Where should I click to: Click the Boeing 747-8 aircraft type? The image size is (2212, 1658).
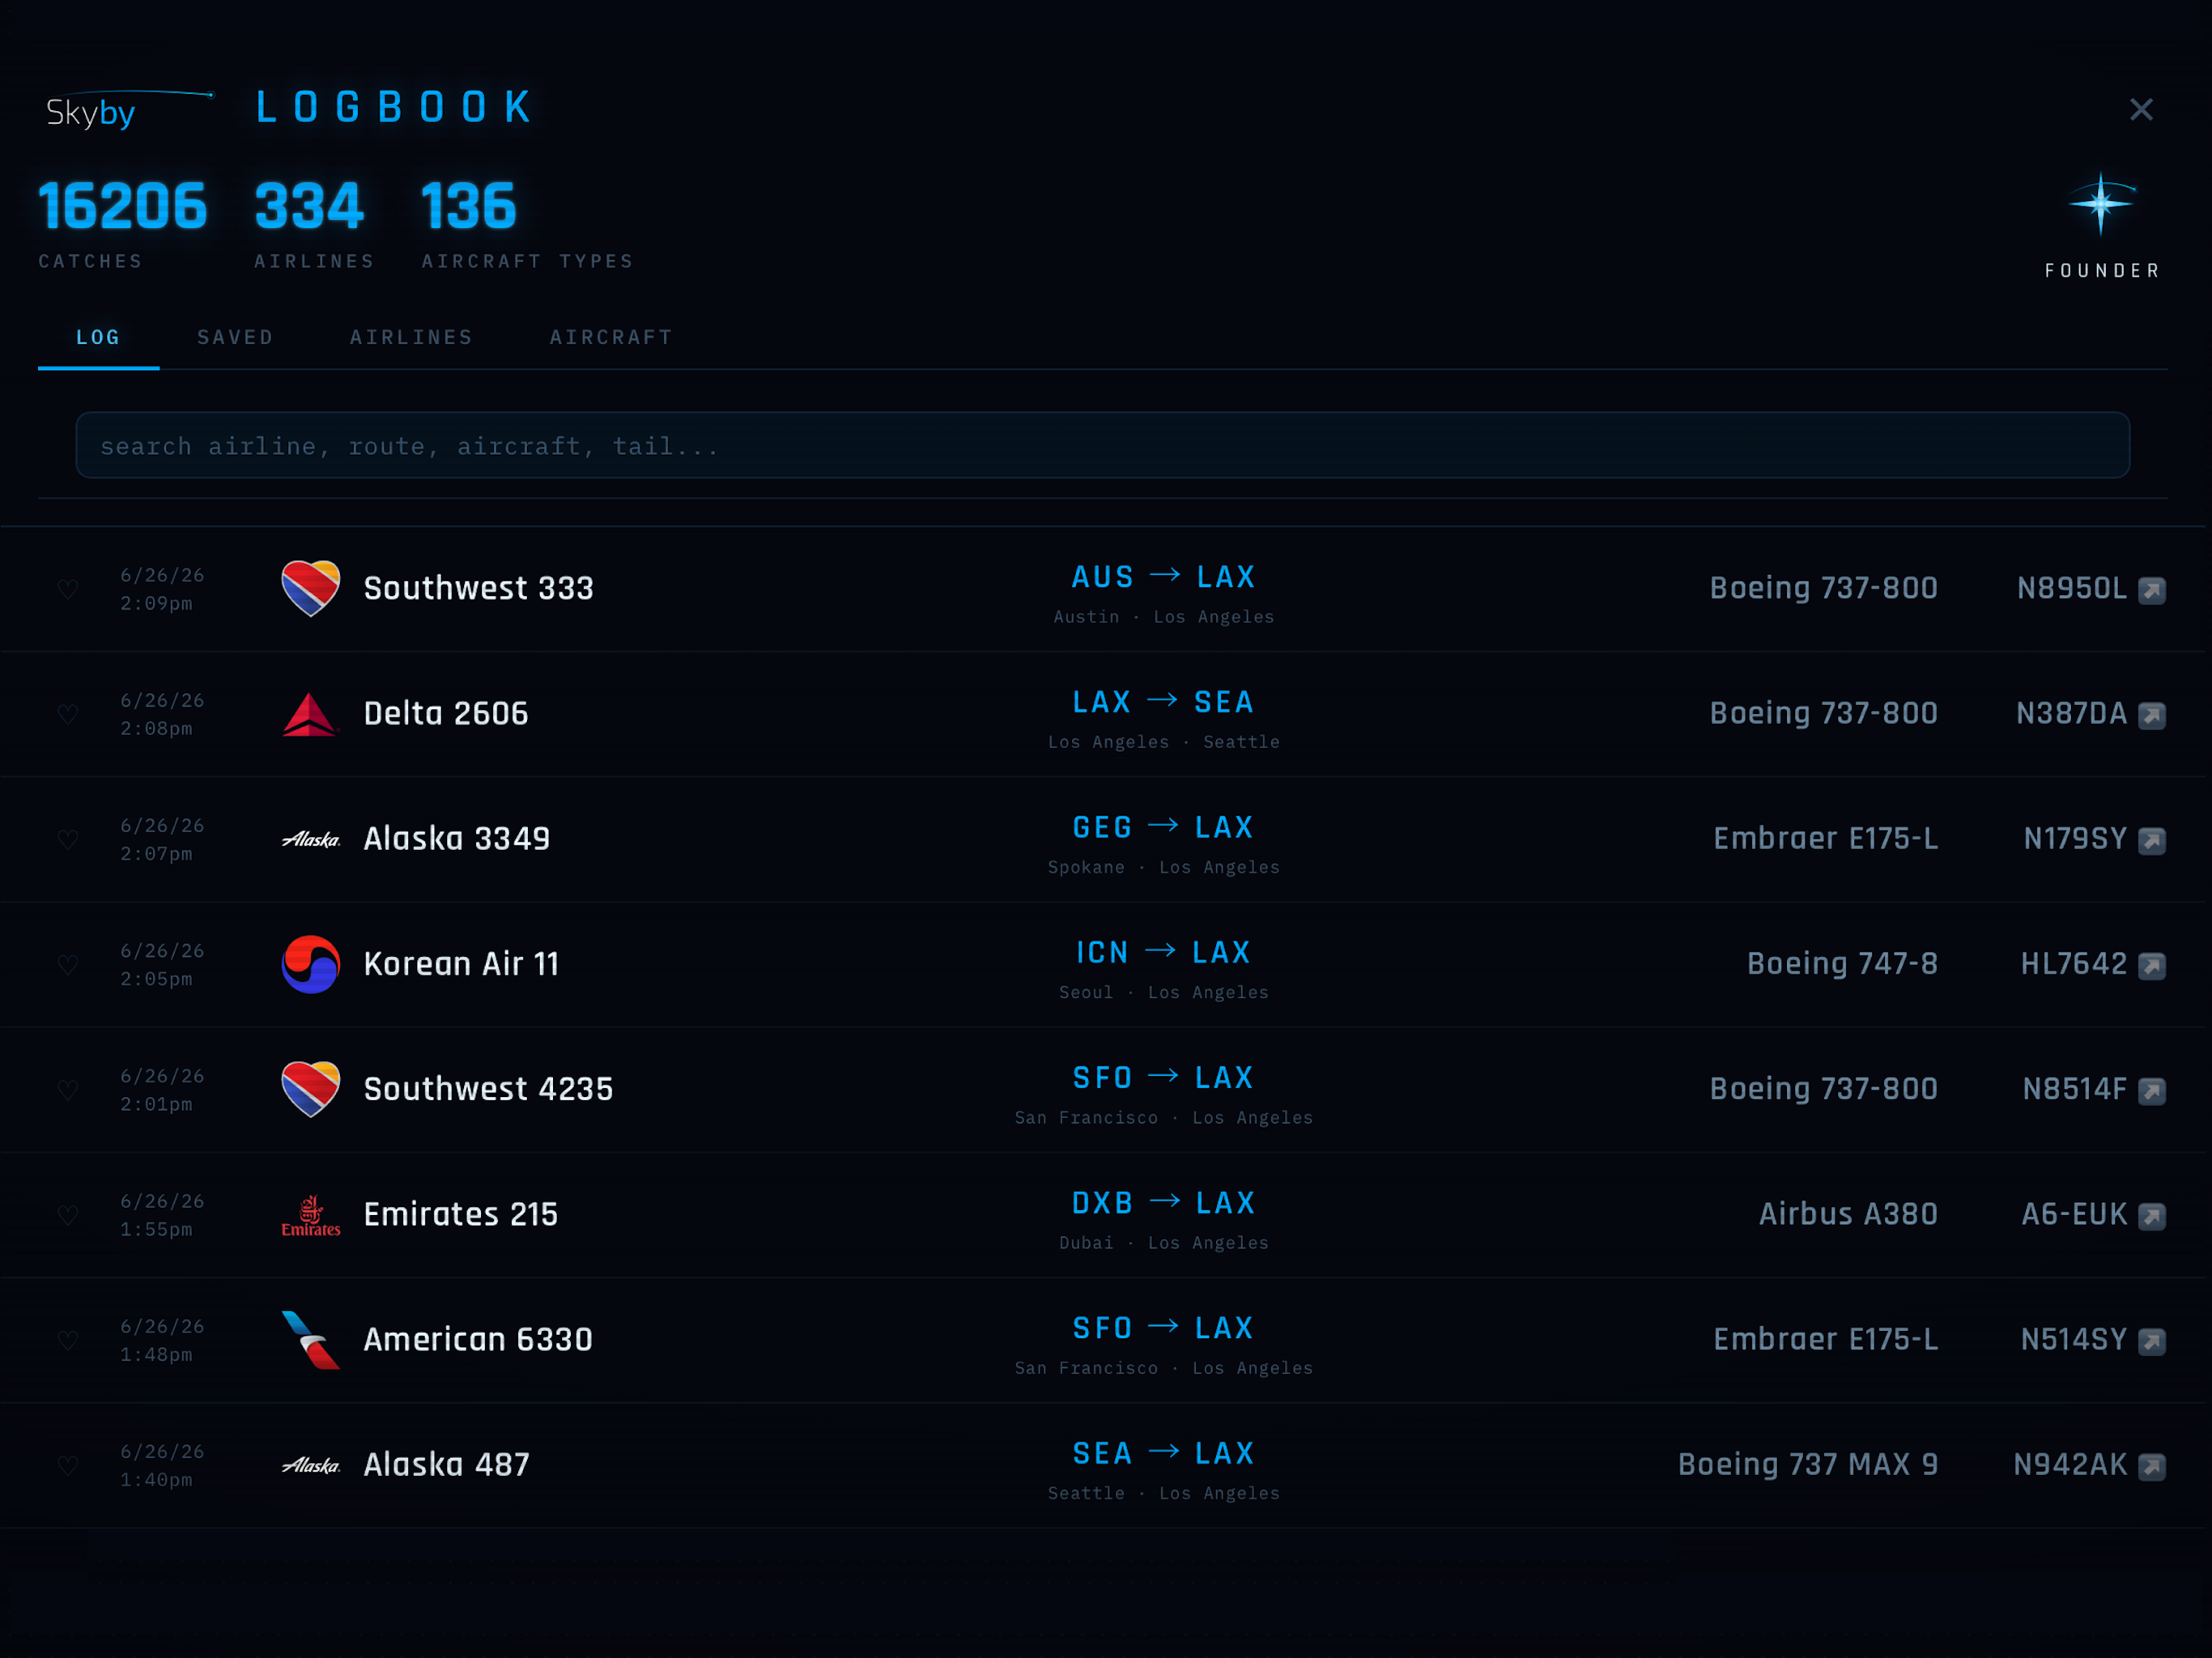coord(1842,963)
